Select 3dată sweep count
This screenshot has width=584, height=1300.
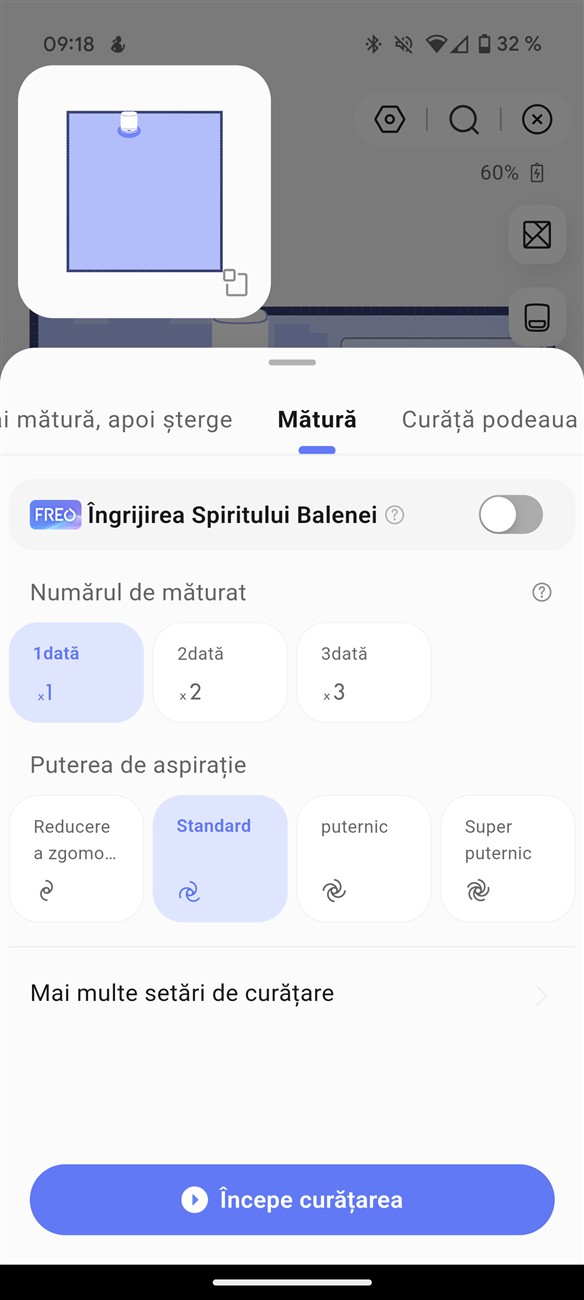point(364,672)
